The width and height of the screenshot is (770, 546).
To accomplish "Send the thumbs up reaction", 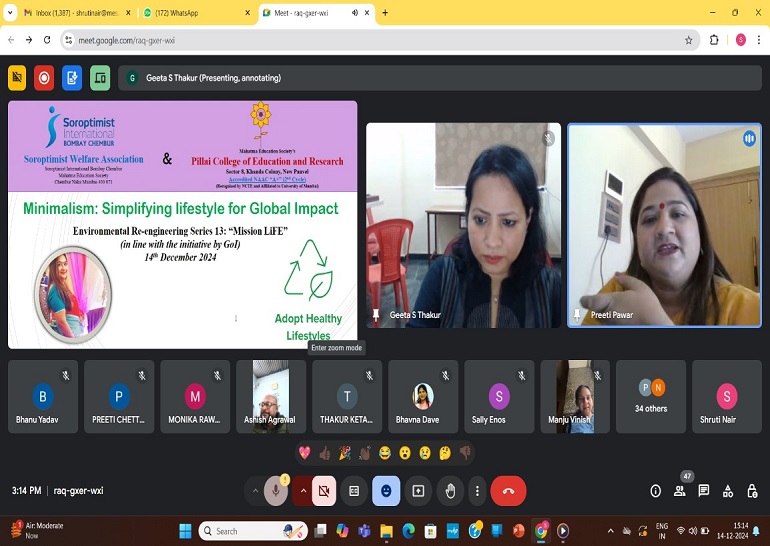I will click(325, 453).
